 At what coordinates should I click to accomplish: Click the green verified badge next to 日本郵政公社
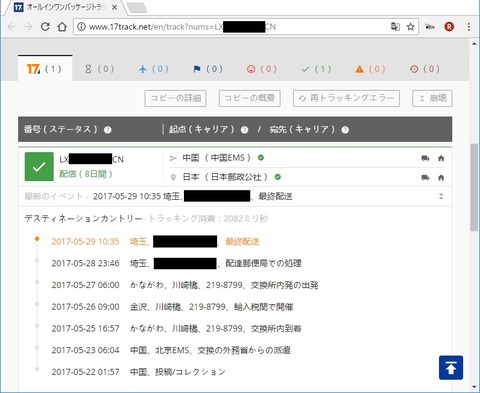(278, 177)
